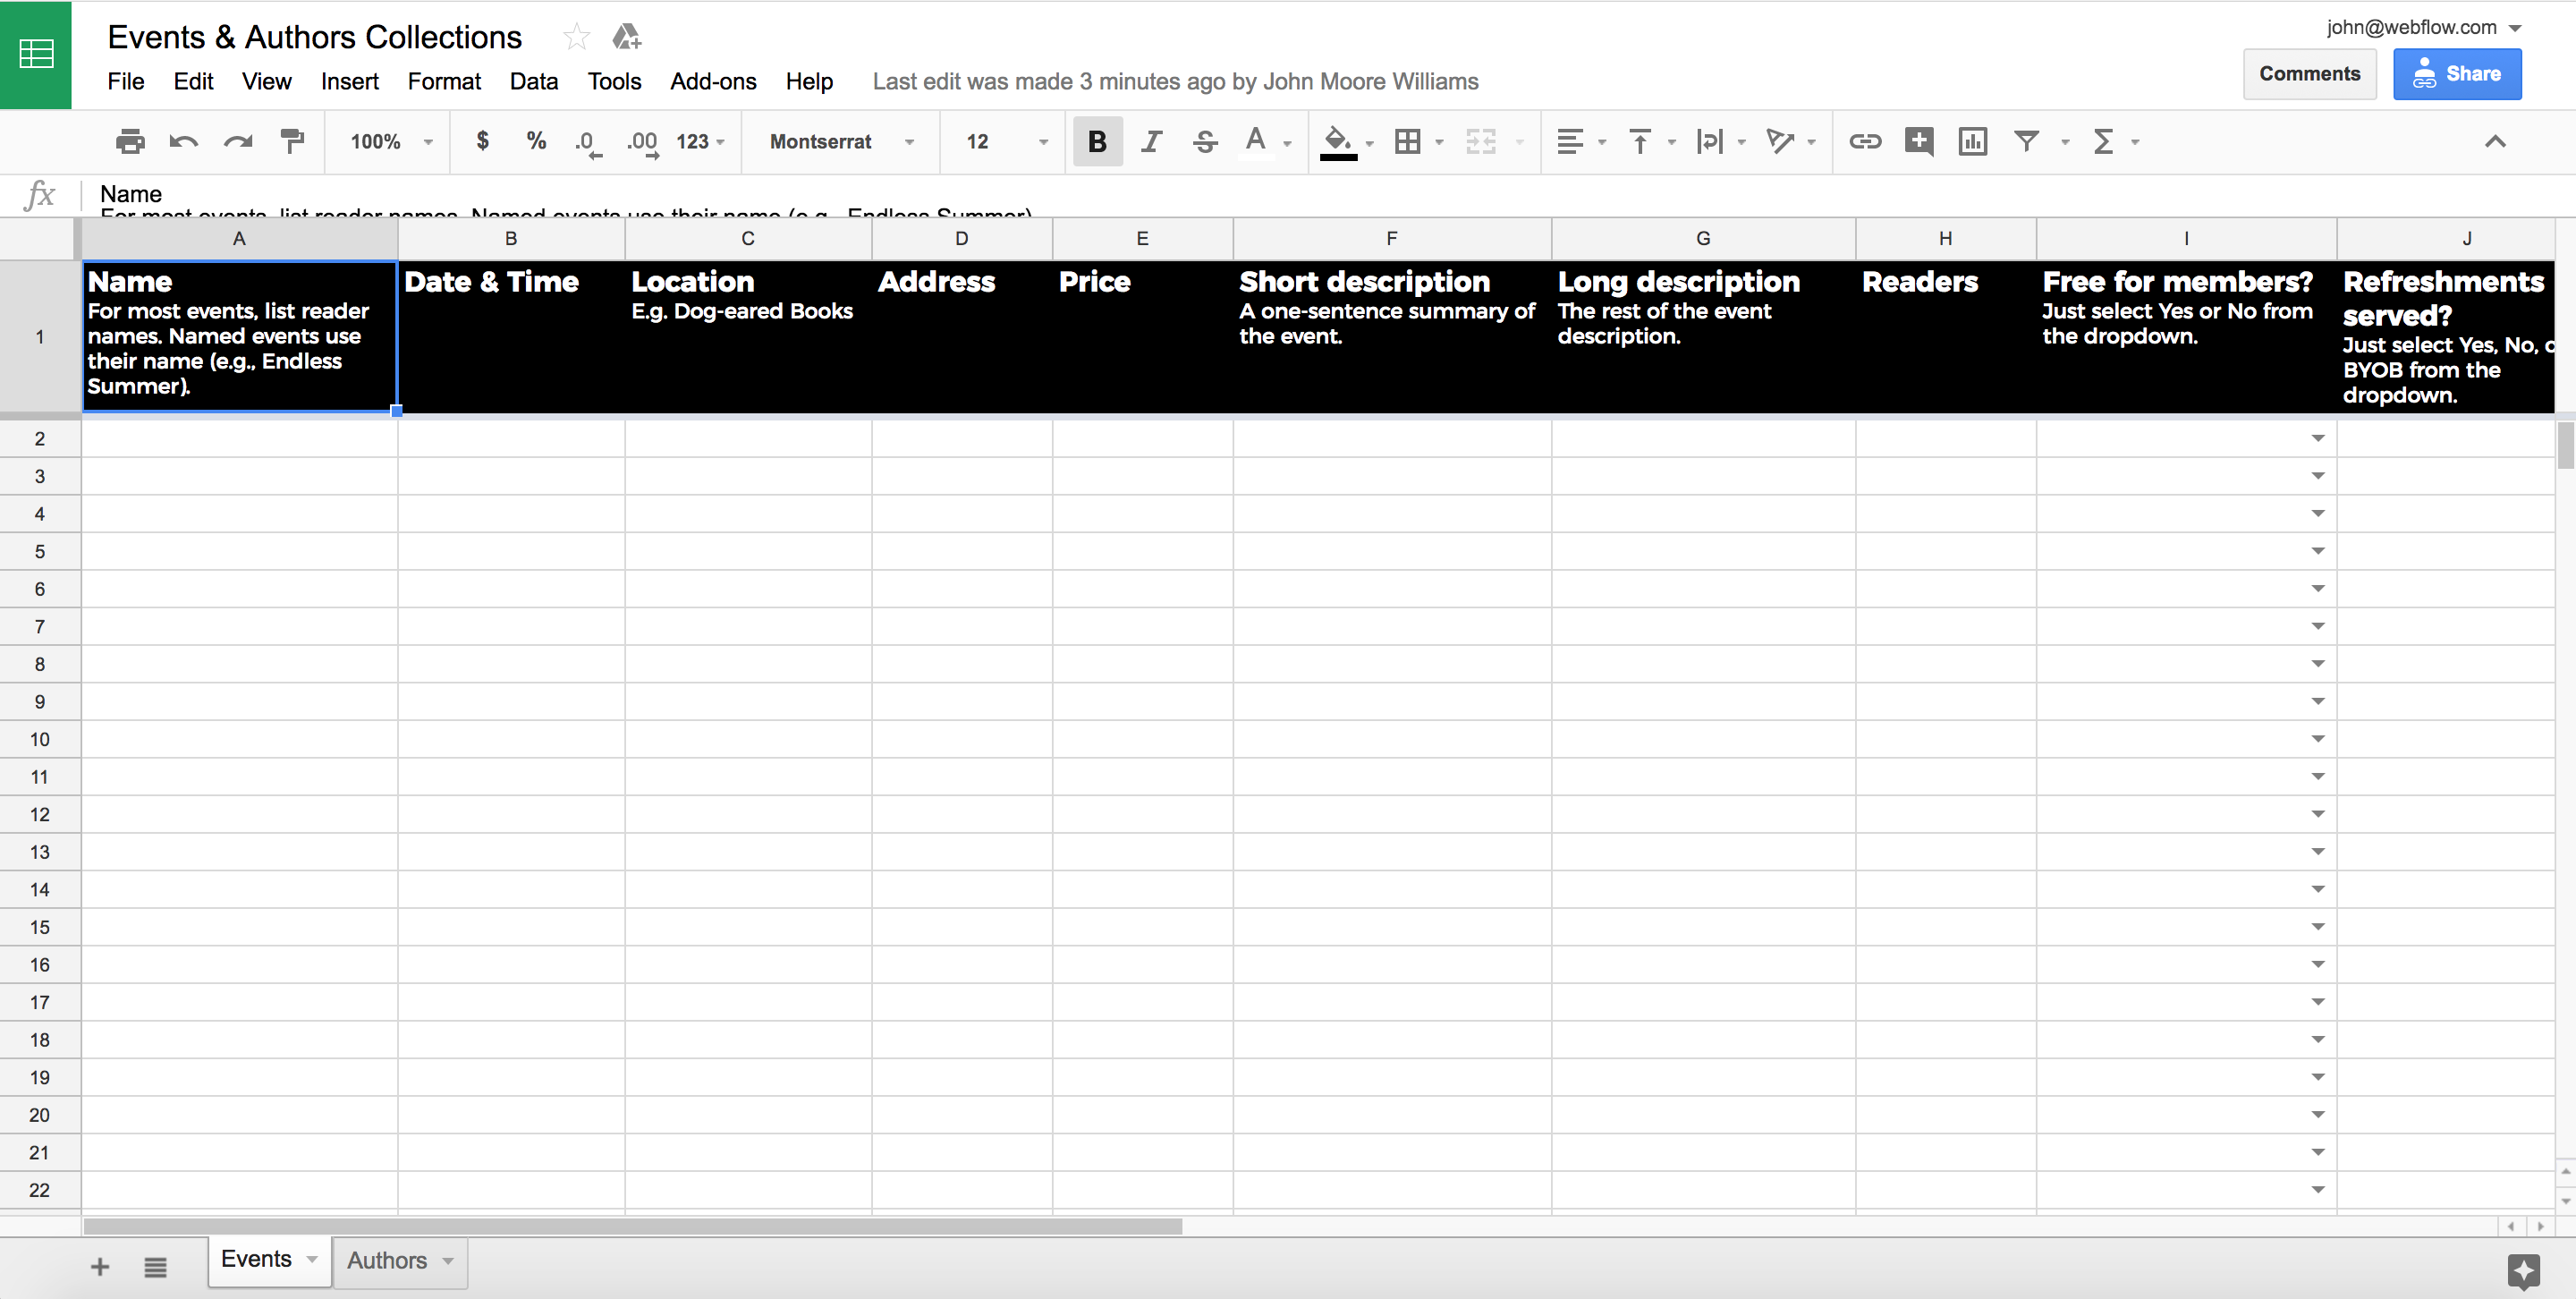Select the Date & Time header cell
Viewport: 2576px width, 1299px height.
(510, 336)
